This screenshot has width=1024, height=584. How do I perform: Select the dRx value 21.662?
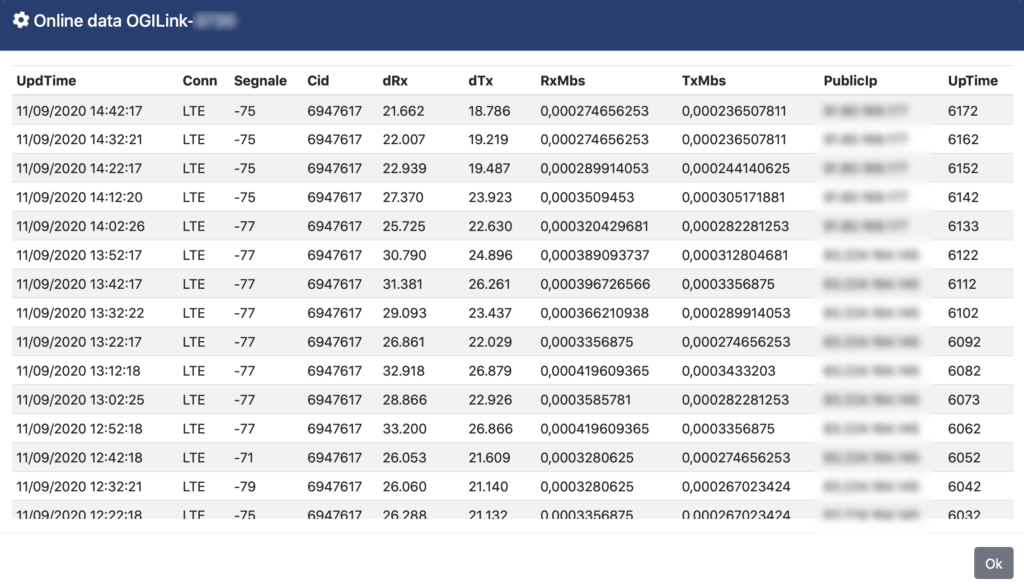(x=404, y=111)
